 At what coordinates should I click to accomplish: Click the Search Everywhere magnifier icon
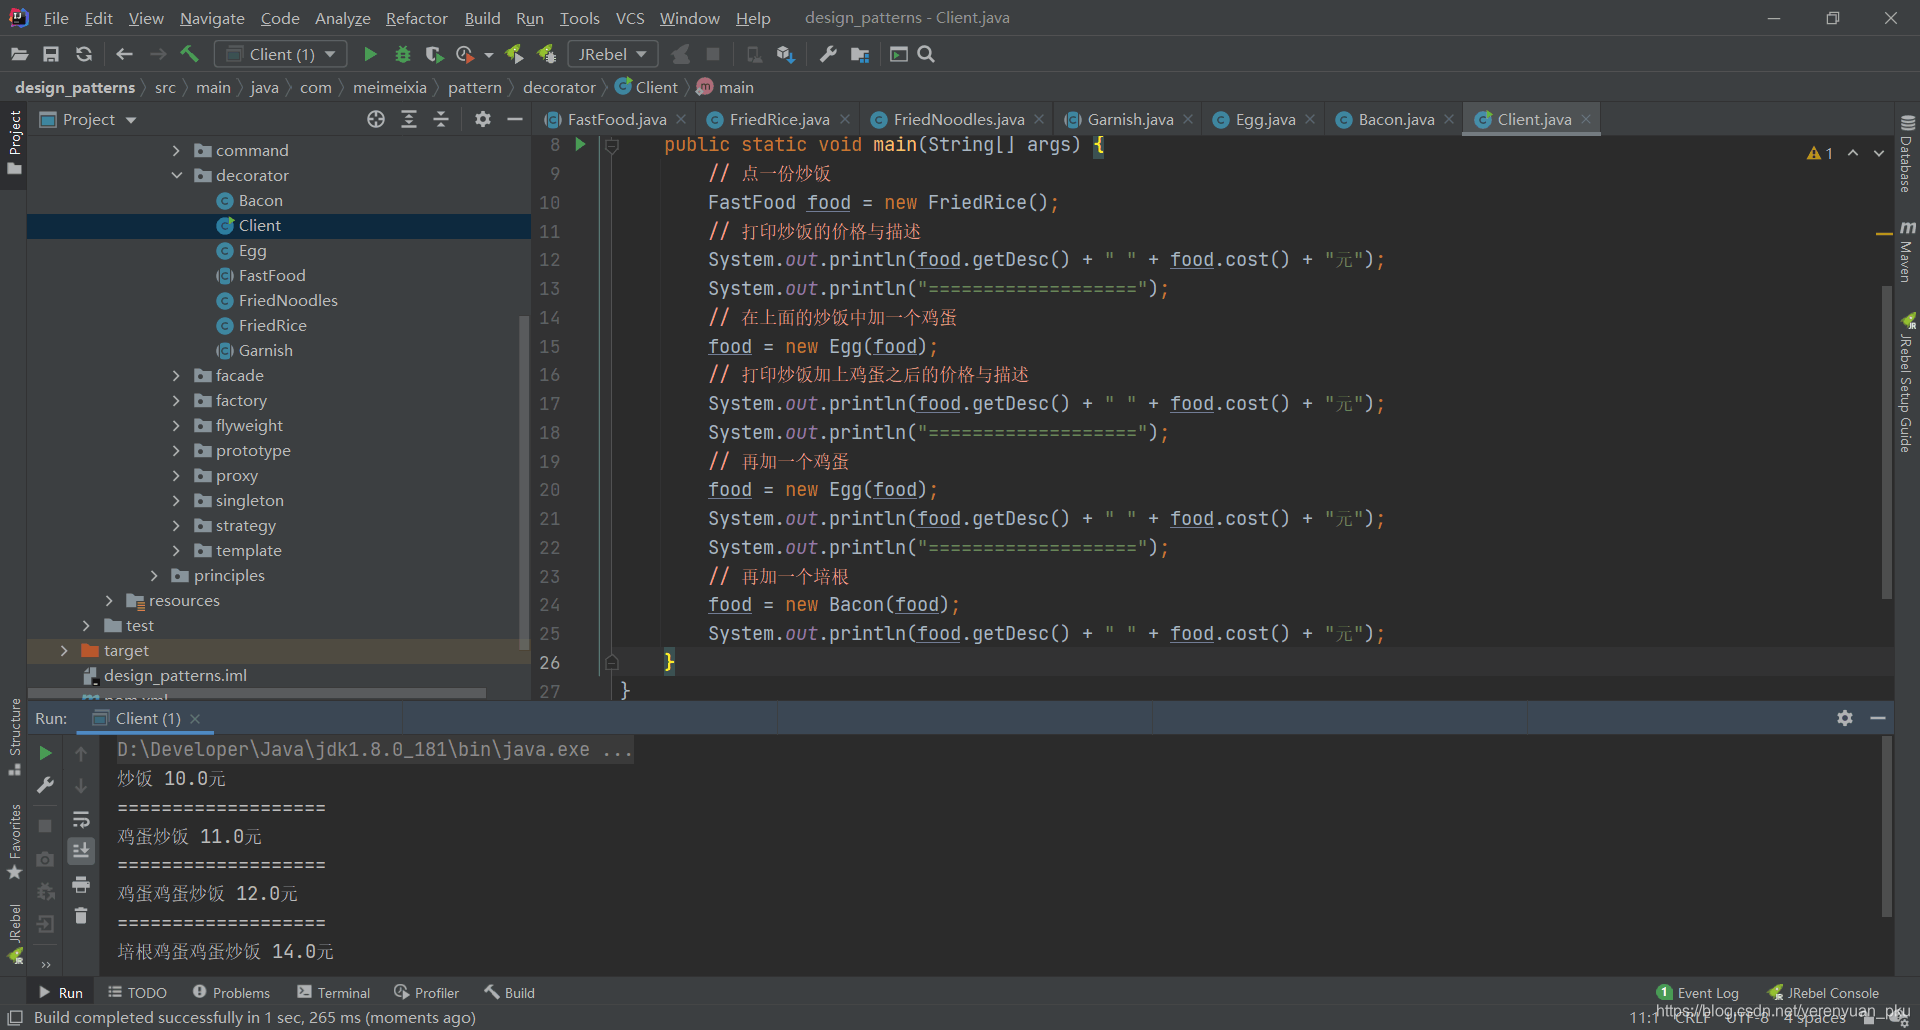point(926,54)
